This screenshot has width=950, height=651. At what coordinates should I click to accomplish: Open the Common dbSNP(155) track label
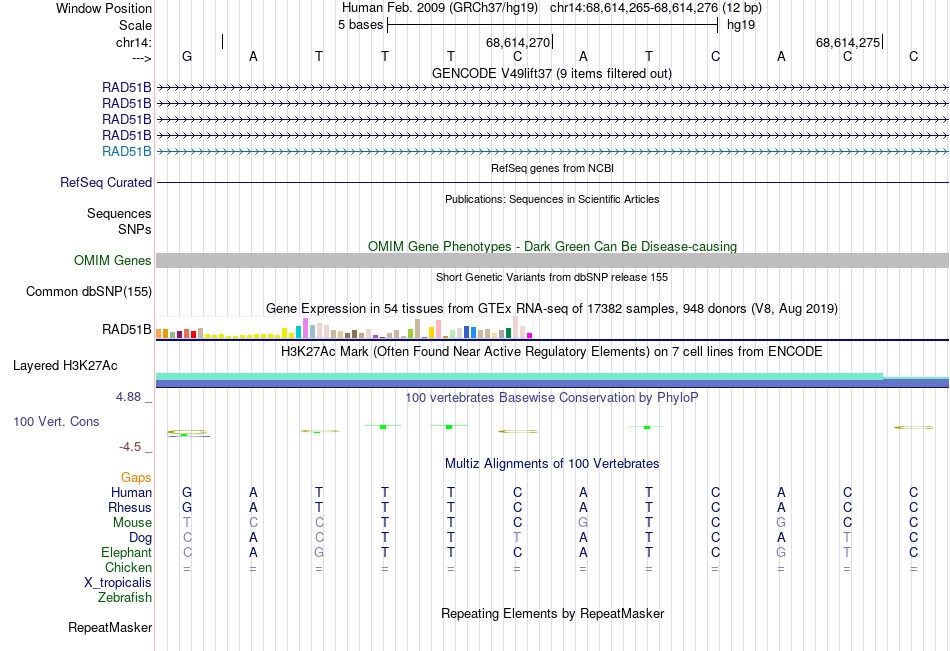pyautogui.click(x=89, y=292)
